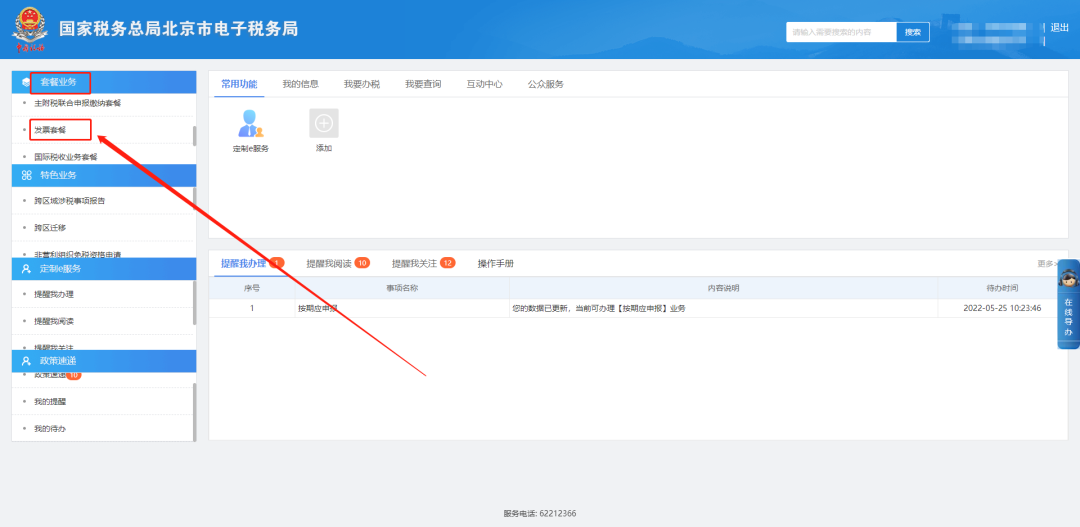Select 跨区域涉税事项报告 in sidebar
1080x527 pixels.
click(69, 201)
